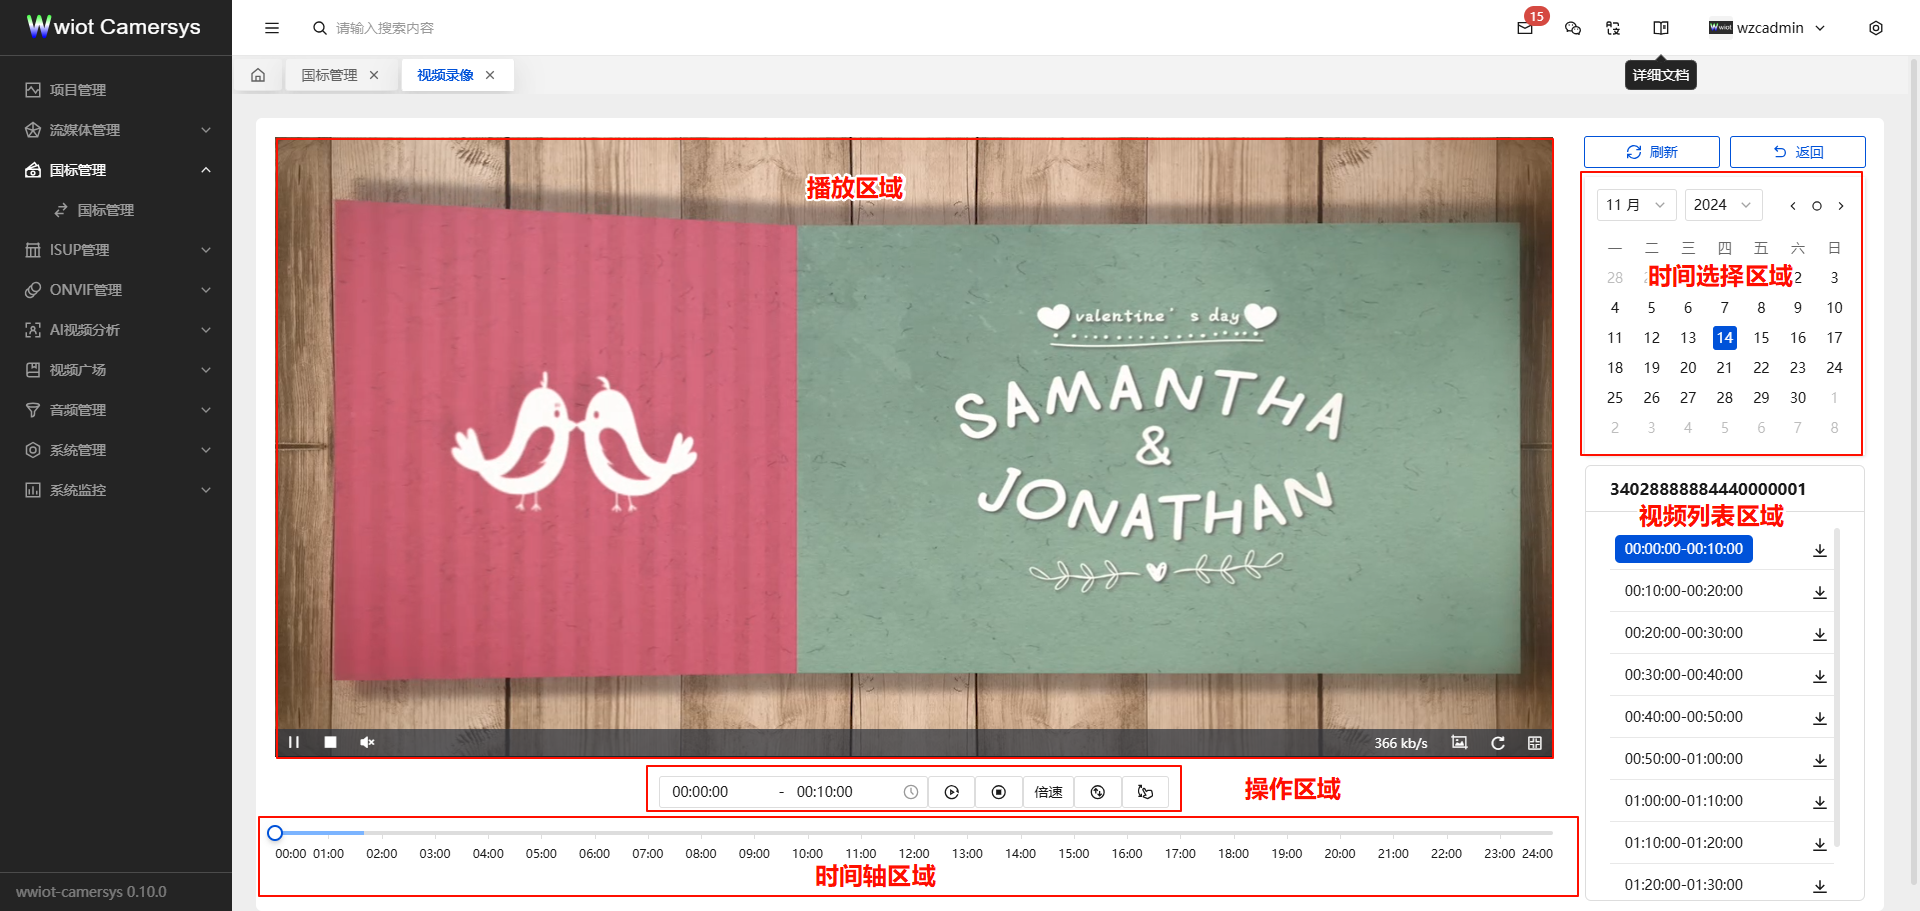Download the 00:10:00-00:20:00 recording

point(1820,592)
